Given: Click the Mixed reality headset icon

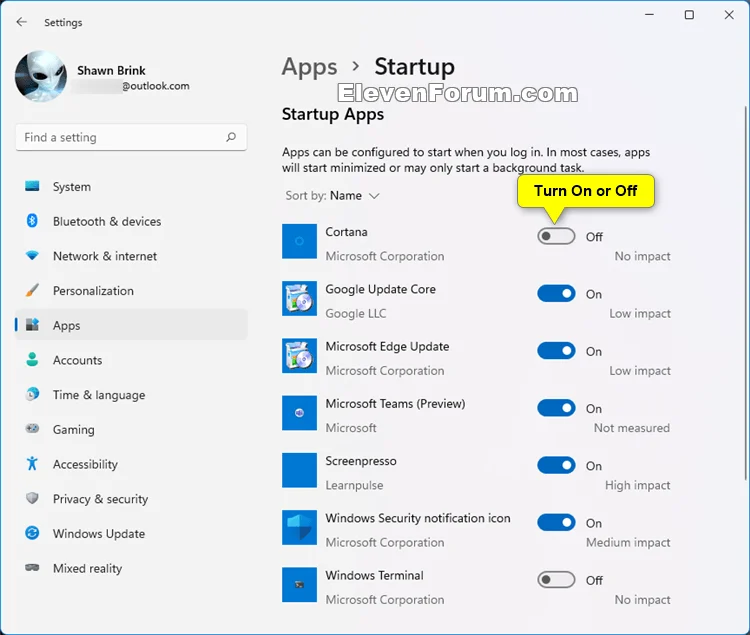Looking at the screenshot, I should pos(32,568).
